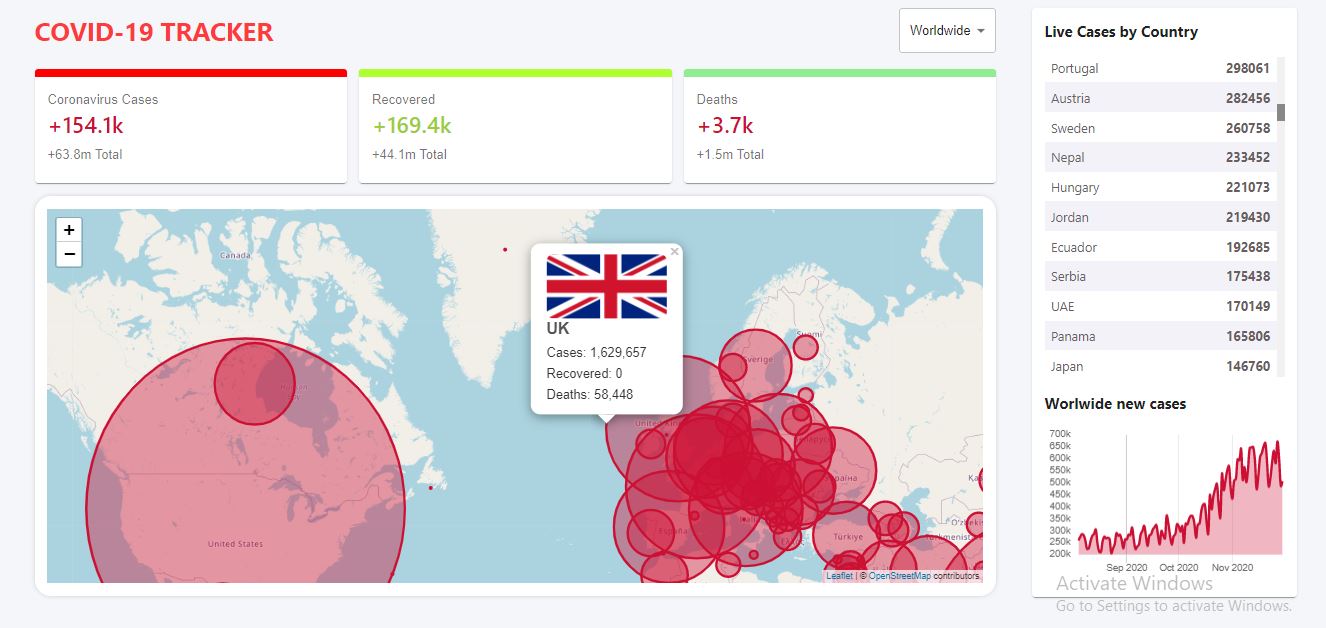Click the Finland circle near Suomi label
1326x628 pixels.
click(806, 347)
